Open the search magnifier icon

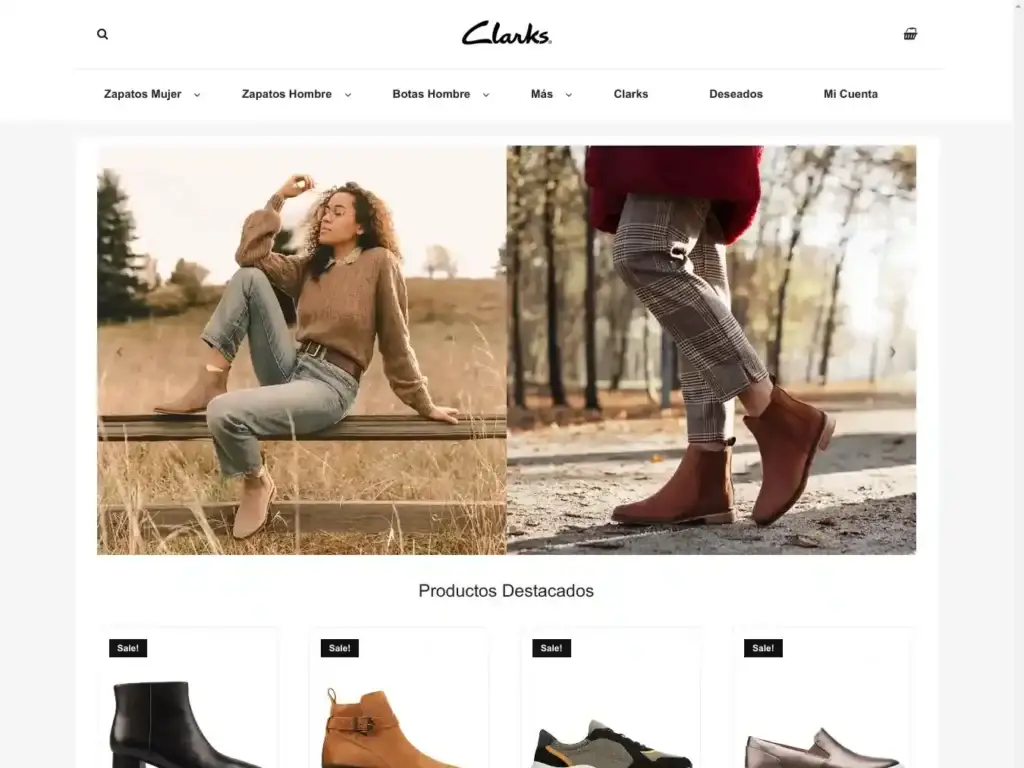[x=103, y=34]
